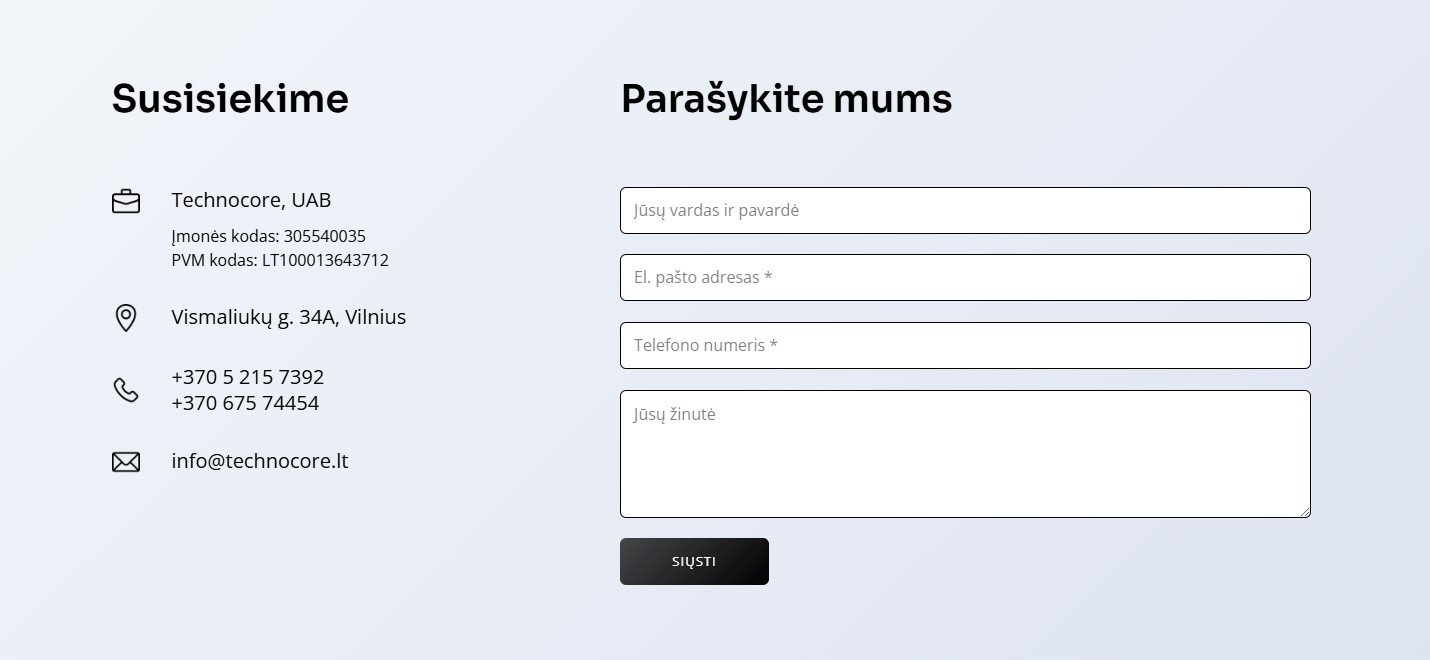The height and width of the screenshot is (660, 1430).
Task: Select the 'Telefono numeris' field
Action: point(965,346)
